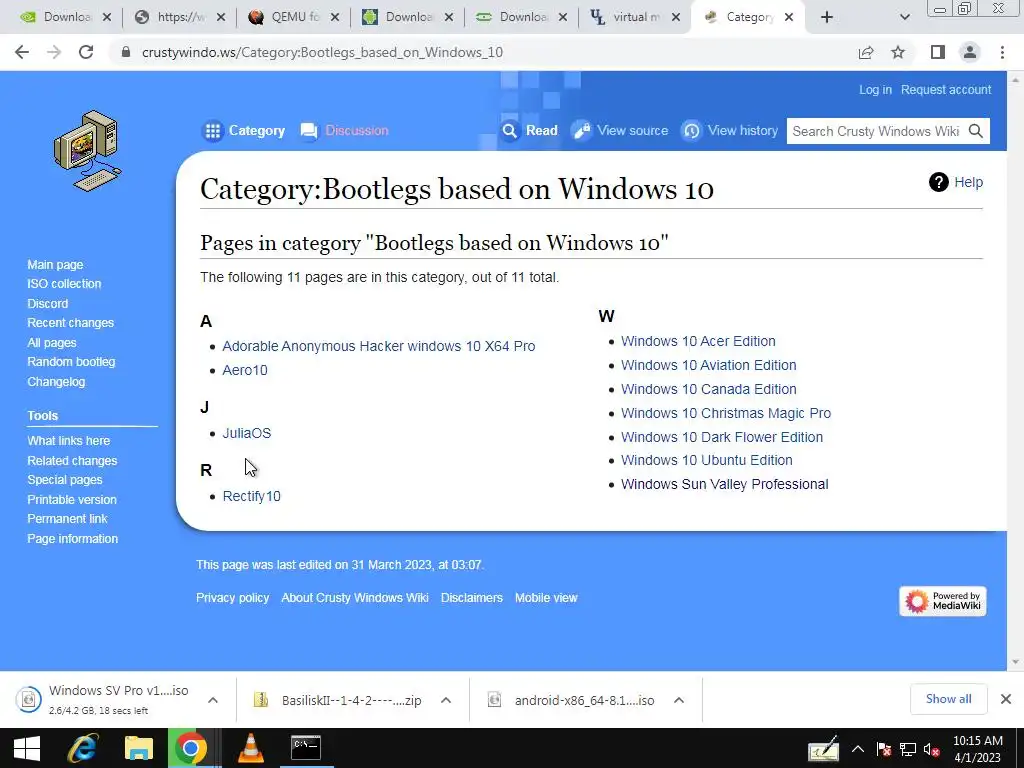Open the Aero10 page link

pos(245,370)
